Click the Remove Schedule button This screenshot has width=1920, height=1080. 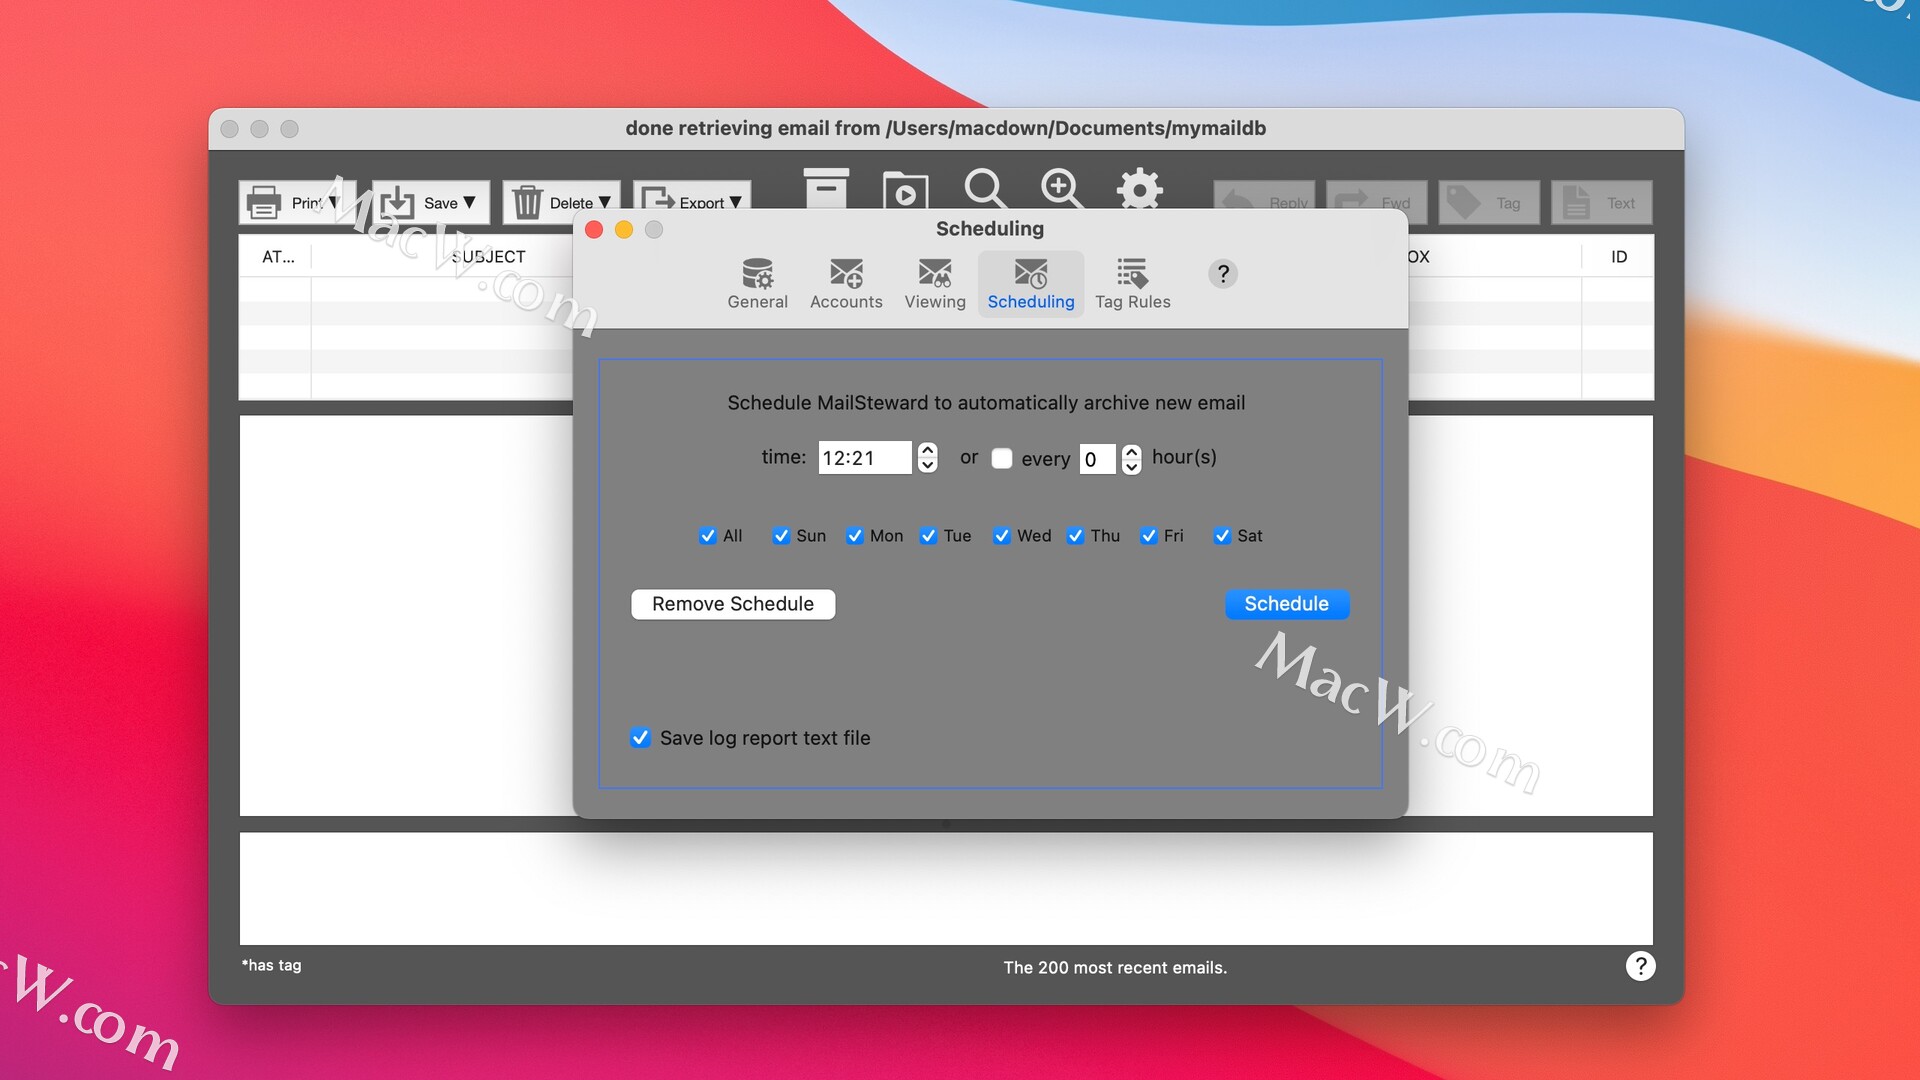tap(733, 604)
